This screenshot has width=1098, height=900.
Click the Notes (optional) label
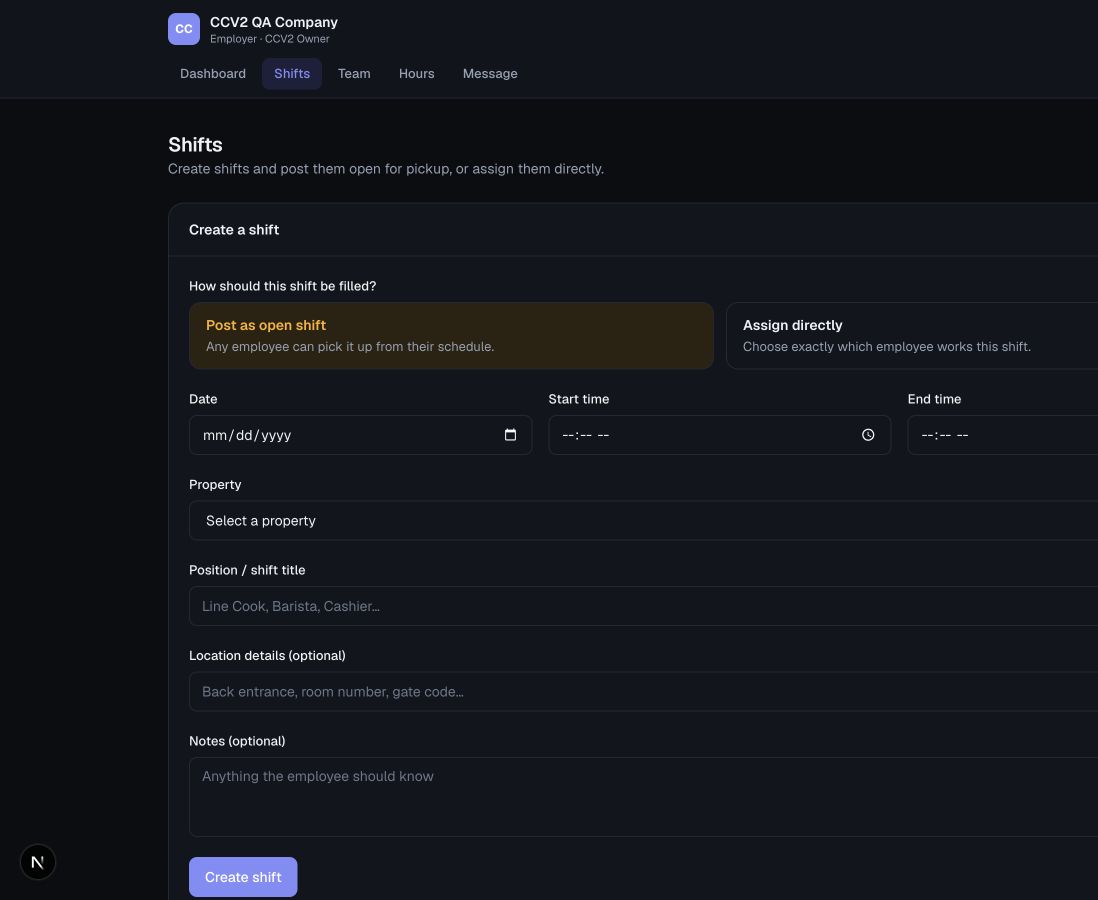(x=237, y=741)
